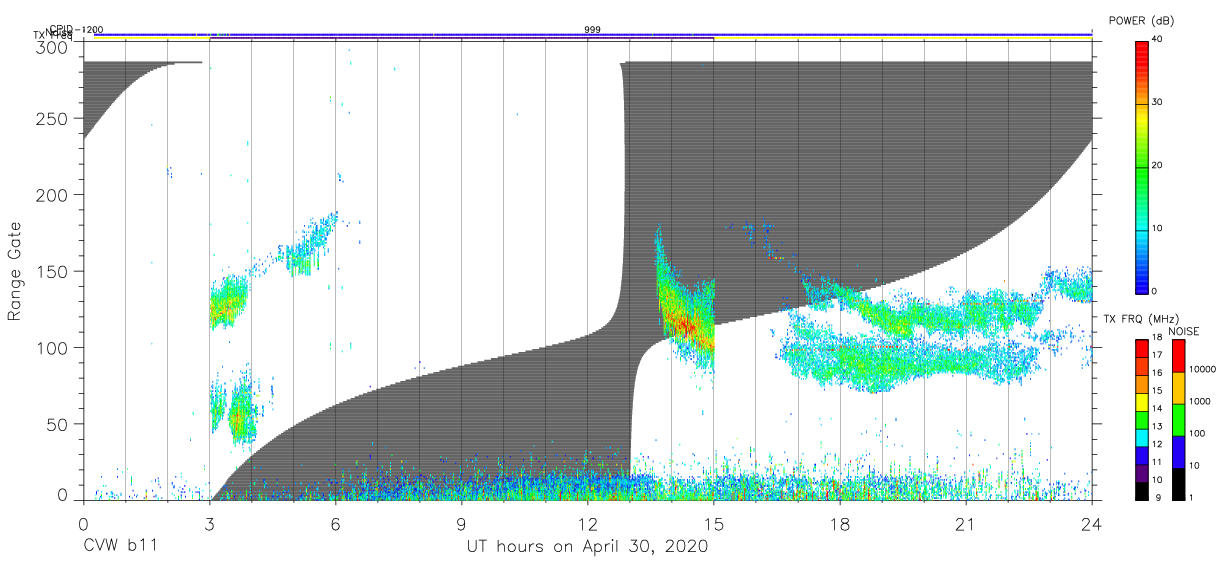The image size is (1228, 567).
Task: Select the purple 10–11 MHz frequency swatch
Action: [1141, 473]
